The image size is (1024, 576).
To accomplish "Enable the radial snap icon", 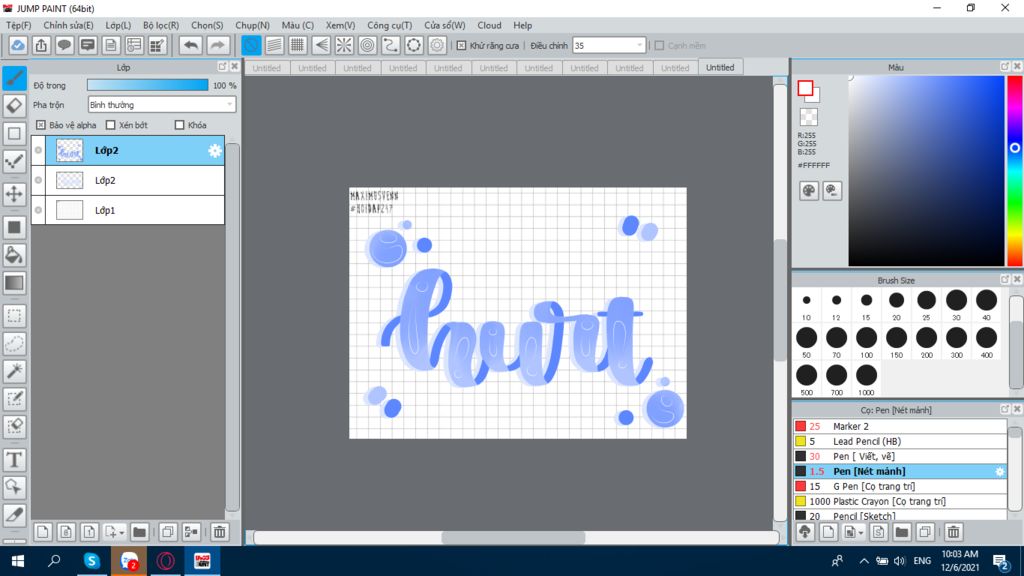I will coord(344,45).
